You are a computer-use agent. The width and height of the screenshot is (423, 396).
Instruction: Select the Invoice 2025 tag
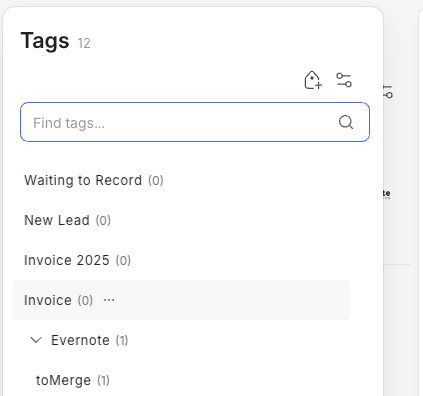coord(67,260)
